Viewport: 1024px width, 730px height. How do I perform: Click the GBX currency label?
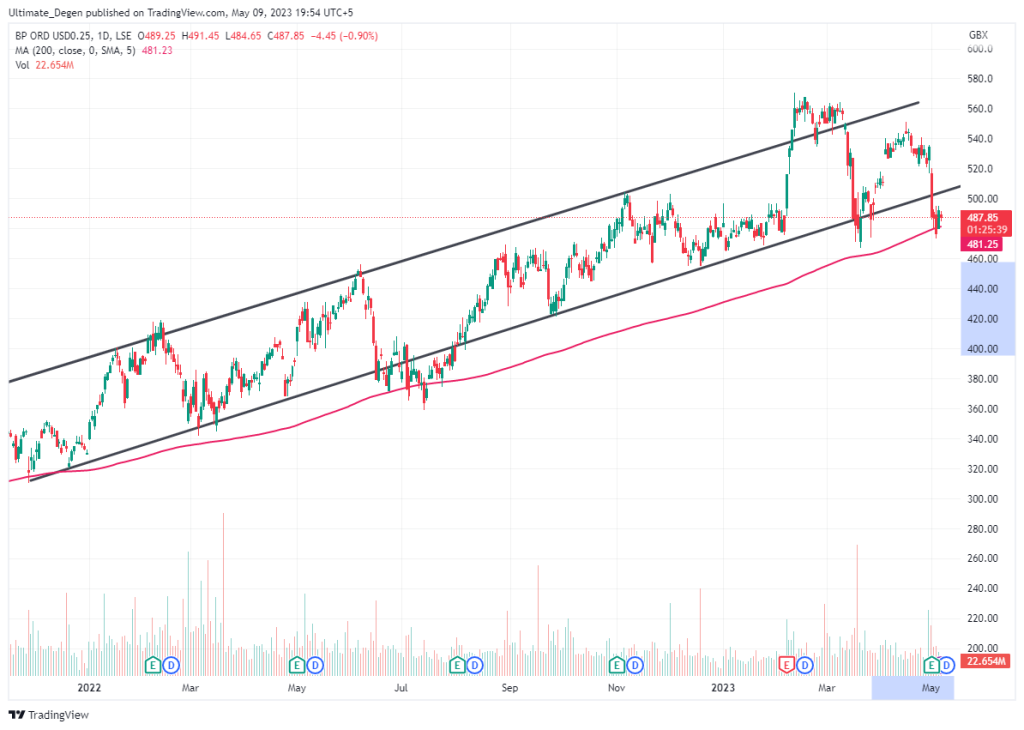[978, 35]
